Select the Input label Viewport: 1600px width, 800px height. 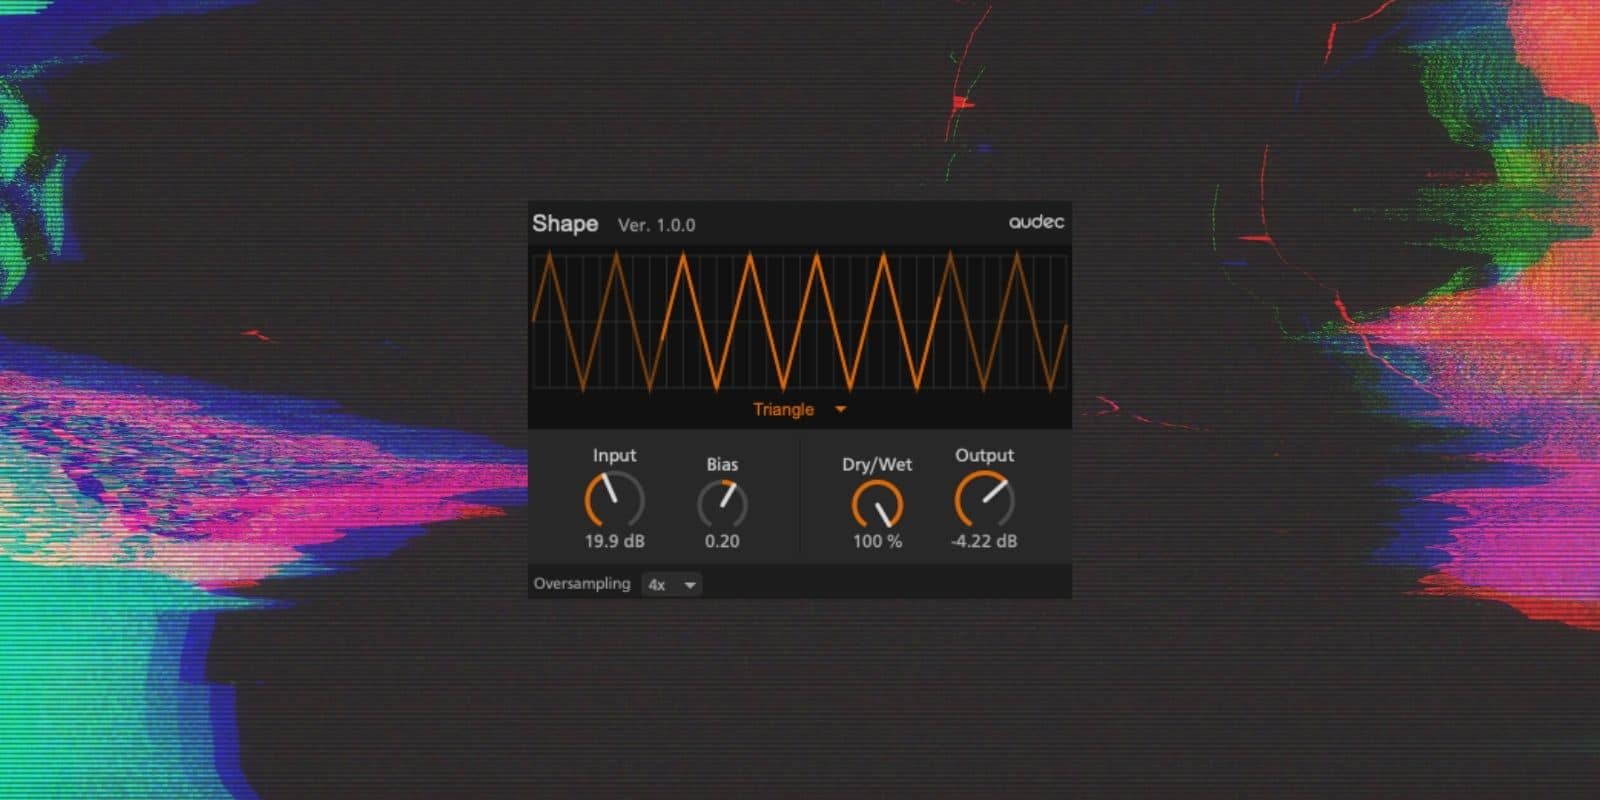[614, 455]
